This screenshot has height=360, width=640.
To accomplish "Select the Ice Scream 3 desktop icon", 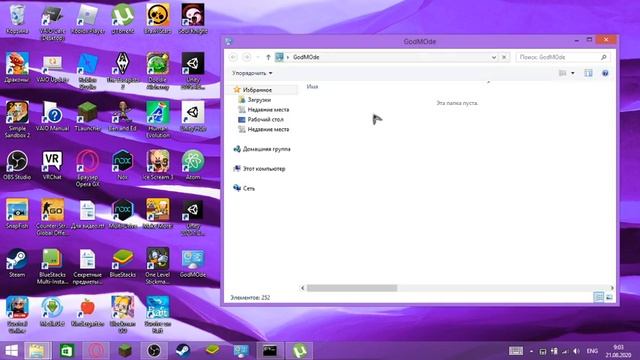I will [158, 165].
